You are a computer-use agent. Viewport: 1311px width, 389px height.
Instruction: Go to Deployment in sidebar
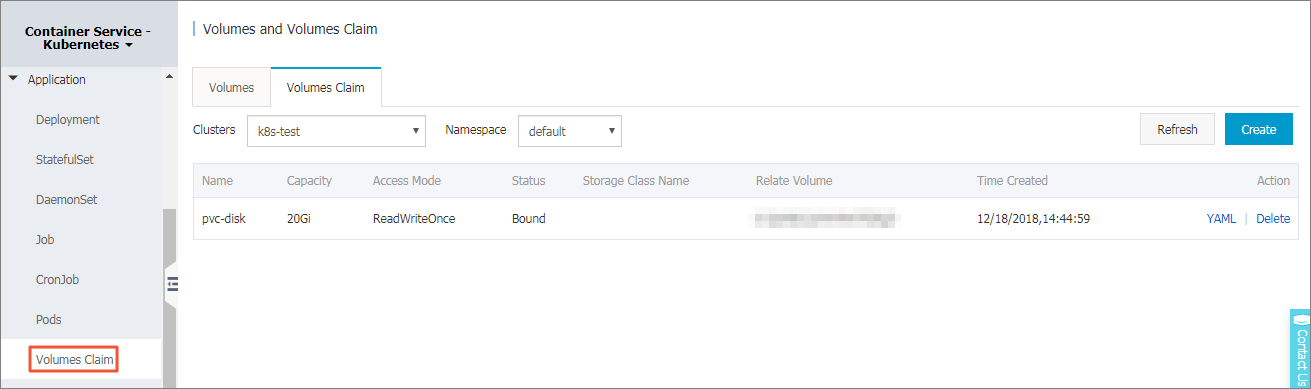[x=68, y=119]
